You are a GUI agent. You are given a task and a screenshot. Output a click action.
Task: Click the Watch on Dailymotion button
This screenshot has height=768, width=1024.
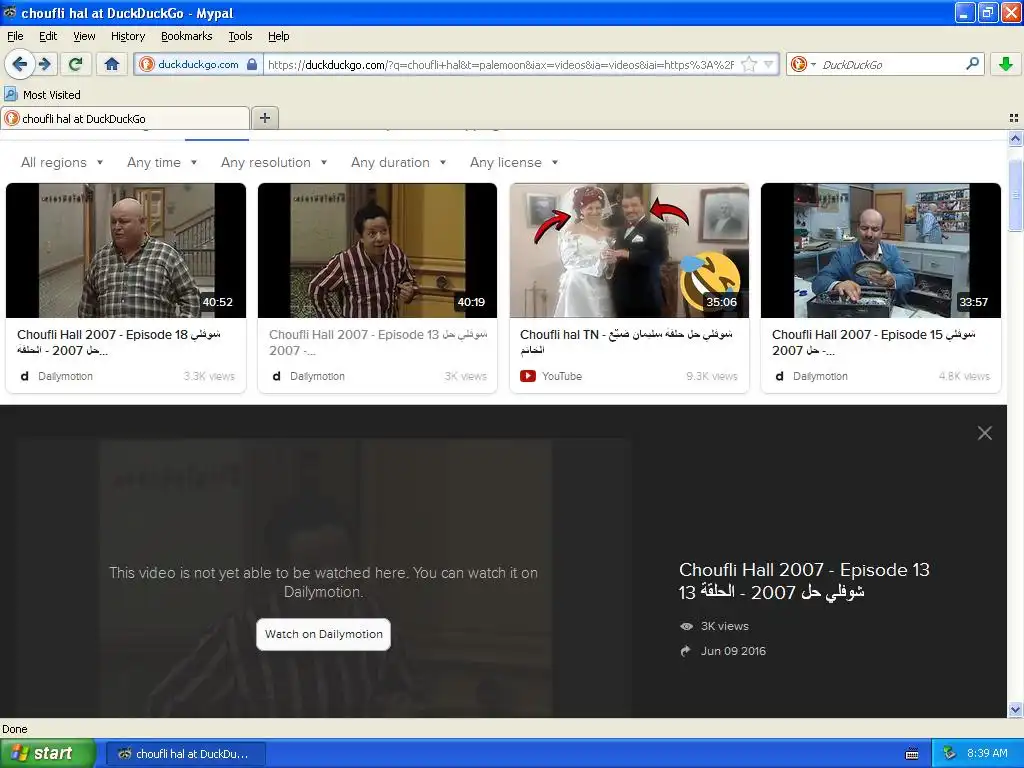click(x=323, y=634)
